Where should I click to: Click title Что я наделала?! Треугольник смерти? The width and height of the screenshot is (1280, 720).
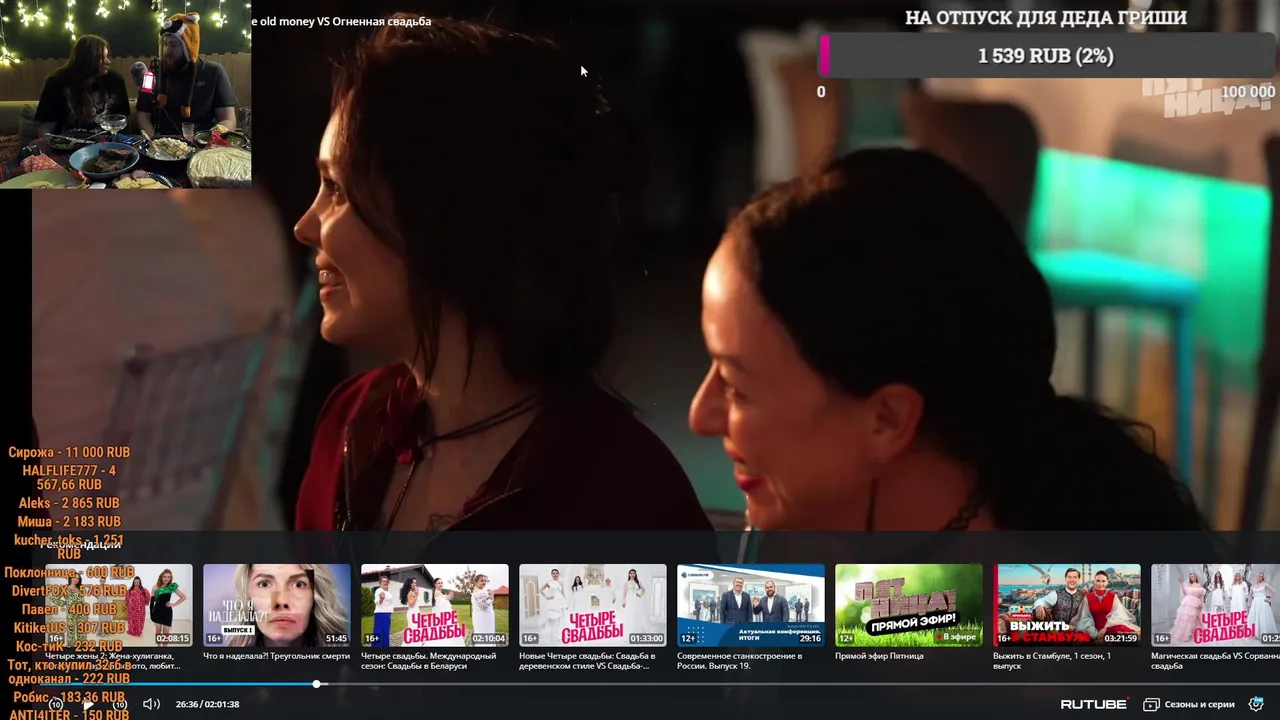tap(276, 656)
